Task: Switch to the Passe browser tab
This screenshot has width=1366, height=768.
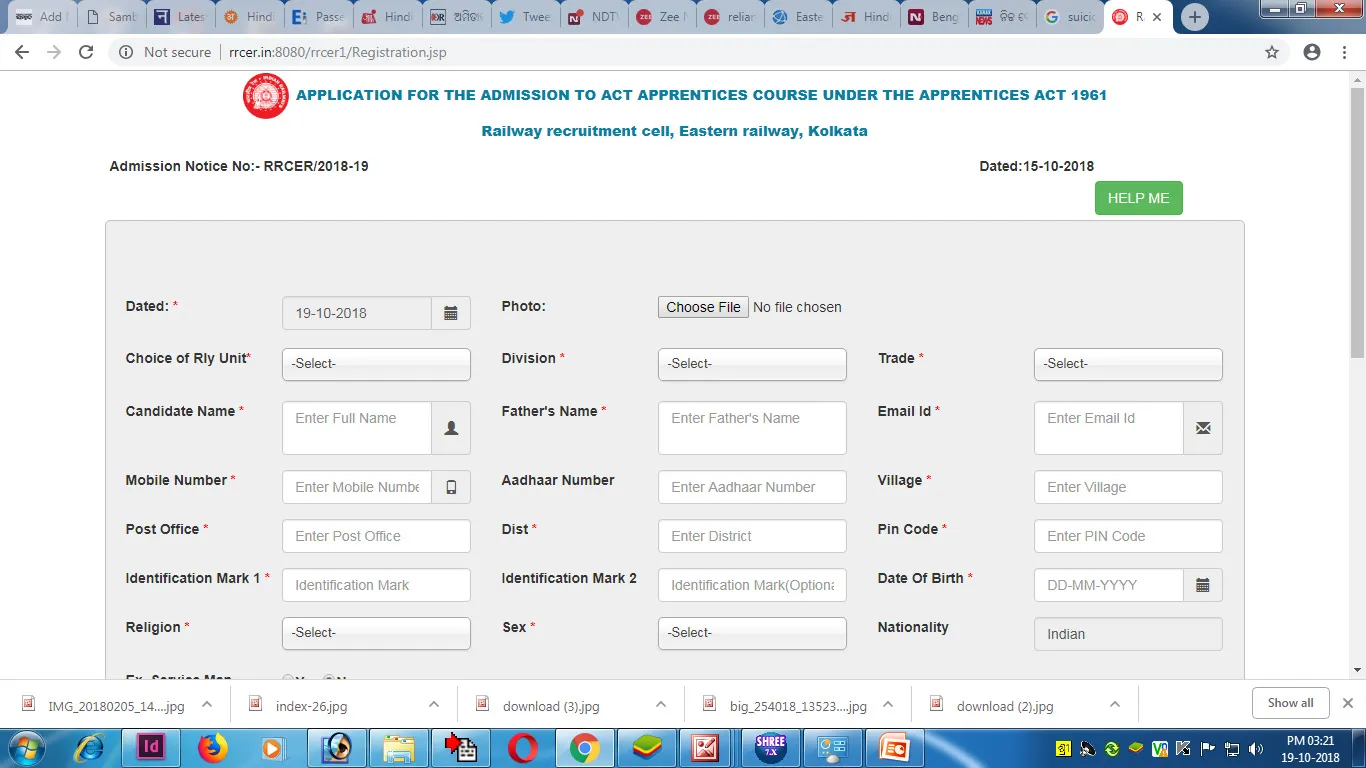Action: [318, 17]
